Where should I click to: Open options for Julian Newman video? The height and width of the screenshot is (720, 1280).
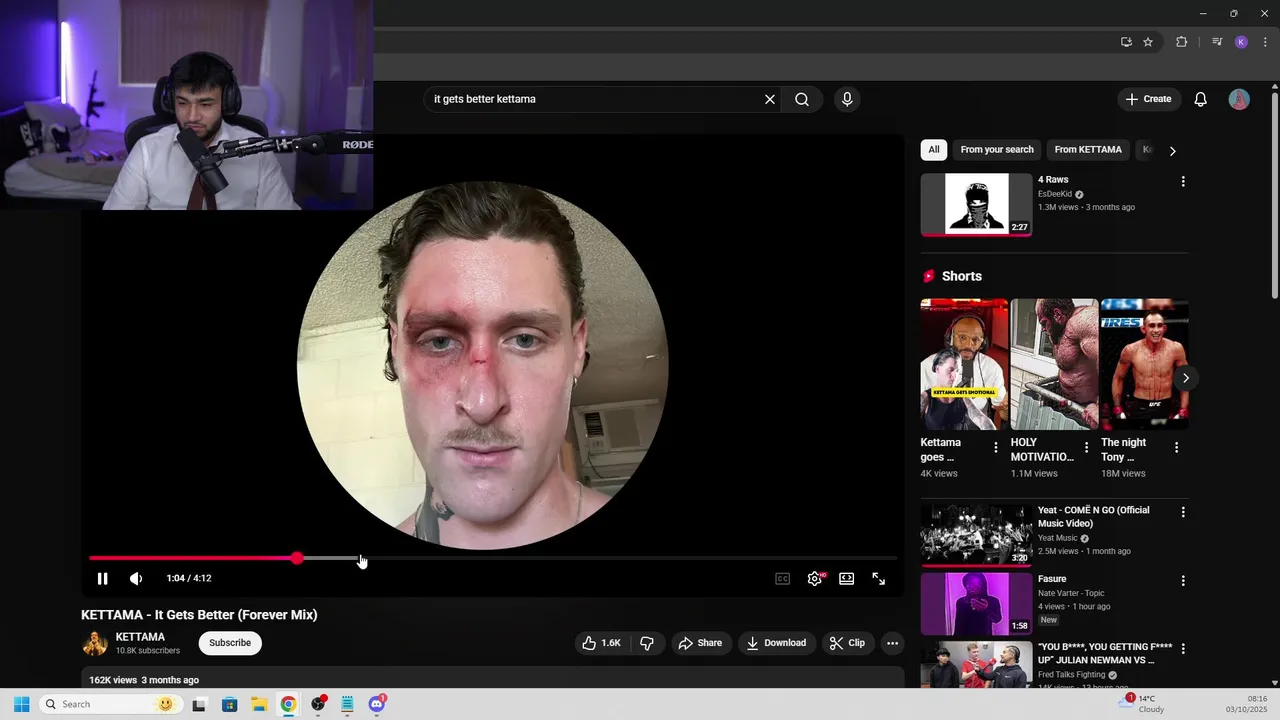[1183, 649]
